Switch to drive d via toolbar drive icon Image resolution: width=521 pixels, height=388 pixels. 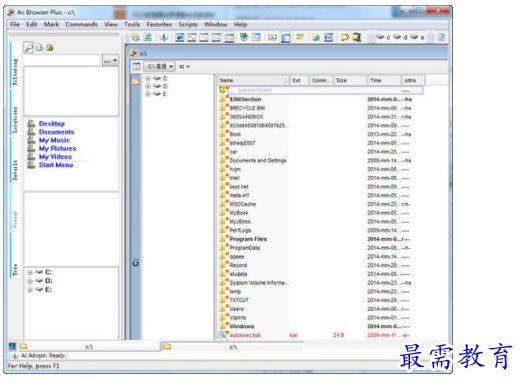(400, 37)
